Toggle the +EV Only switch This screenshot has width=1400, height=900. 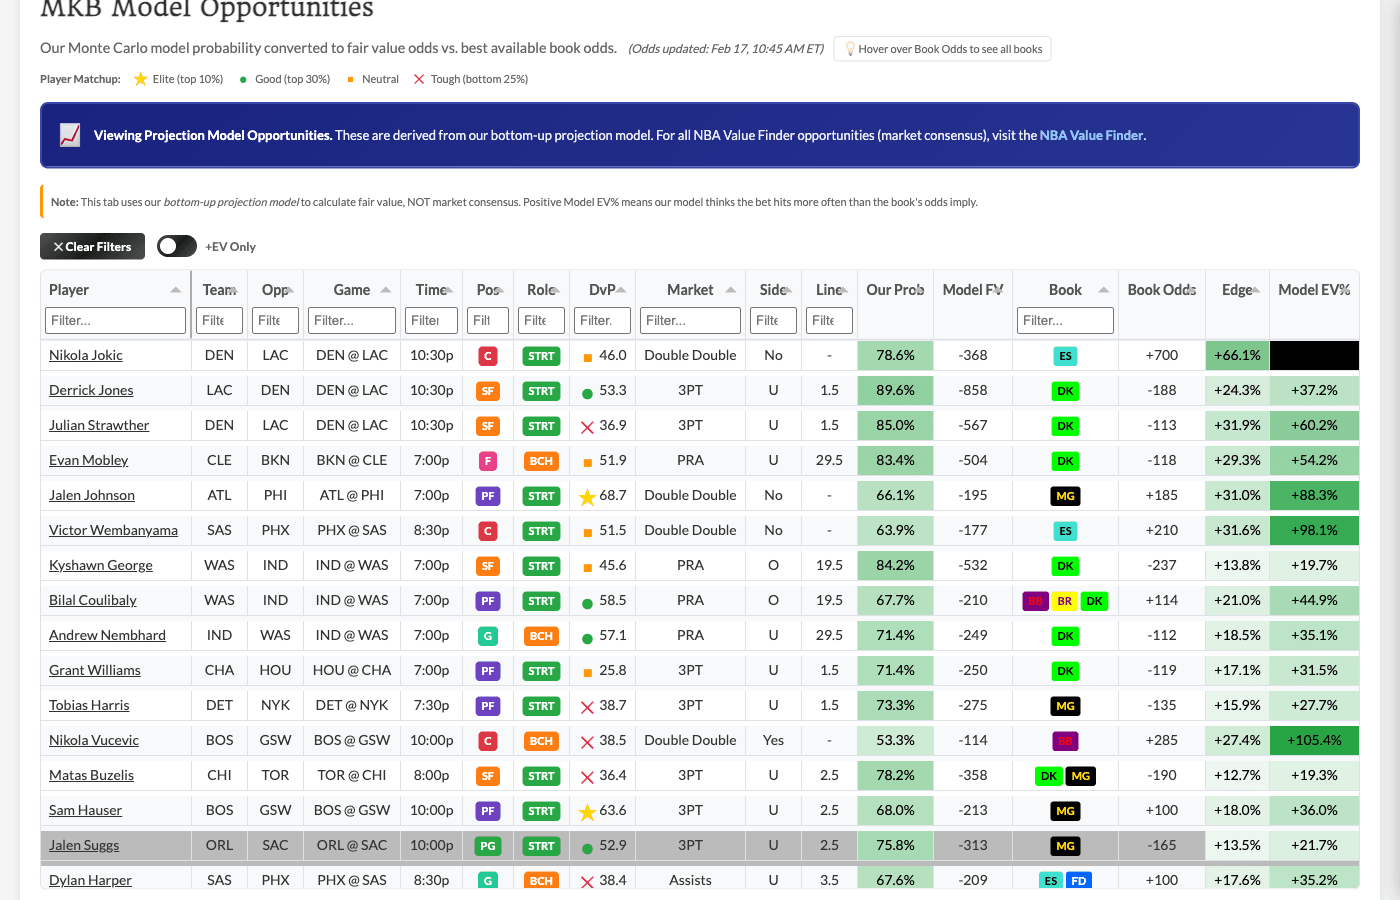176,246
